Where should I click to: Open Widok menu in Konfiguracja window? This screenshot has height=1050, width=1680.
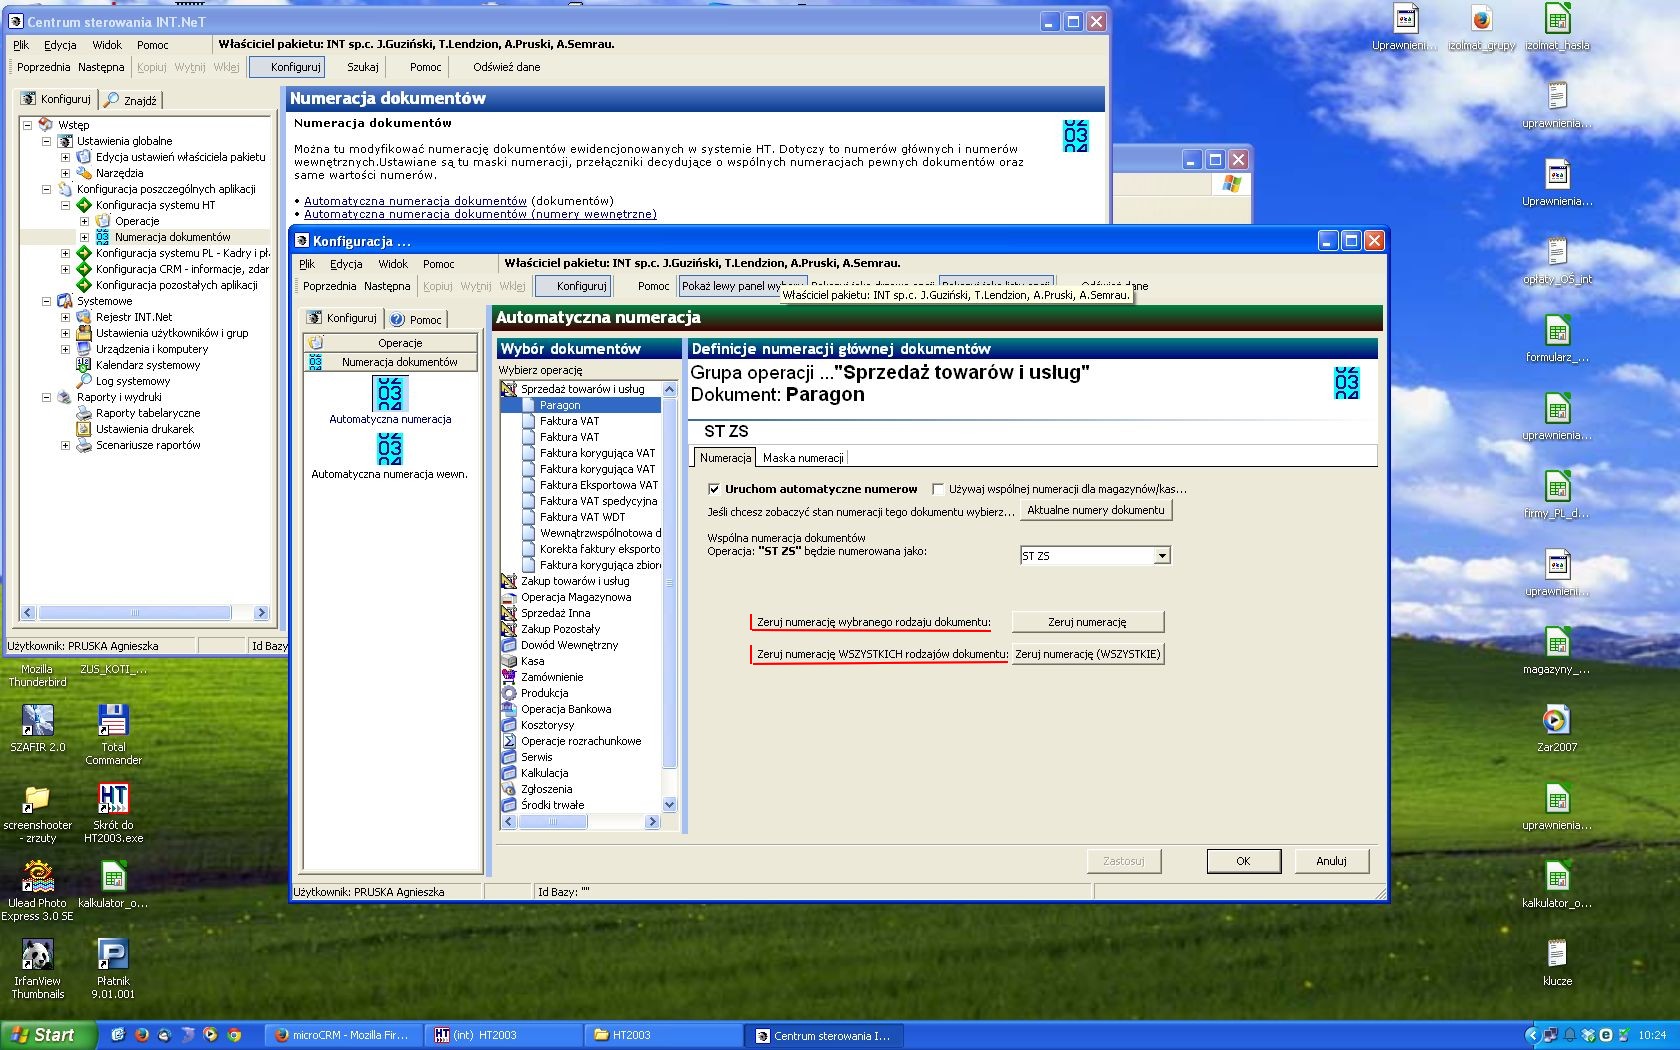click(393, 264)
